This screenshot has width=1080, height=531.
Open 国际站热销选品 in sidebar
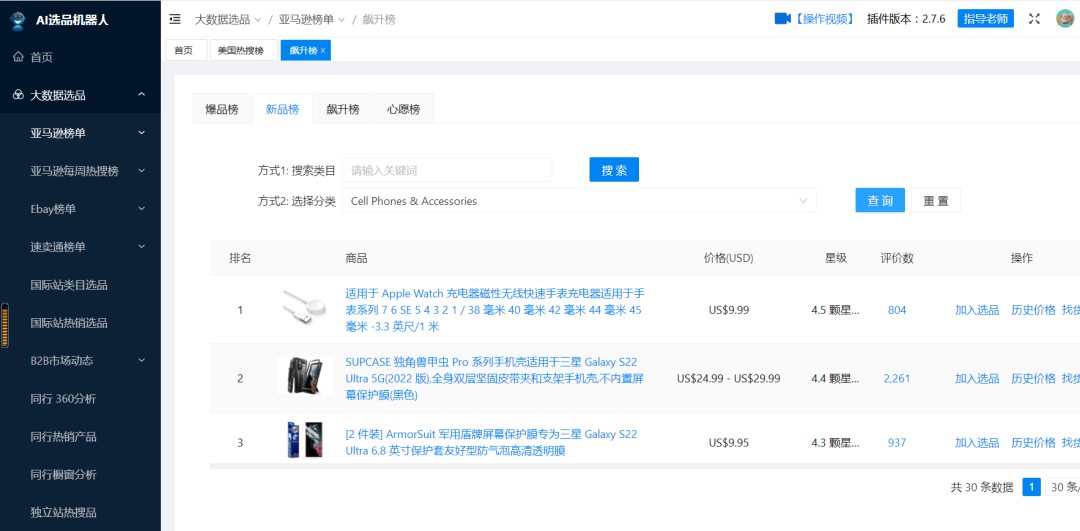tap(69, 322)
